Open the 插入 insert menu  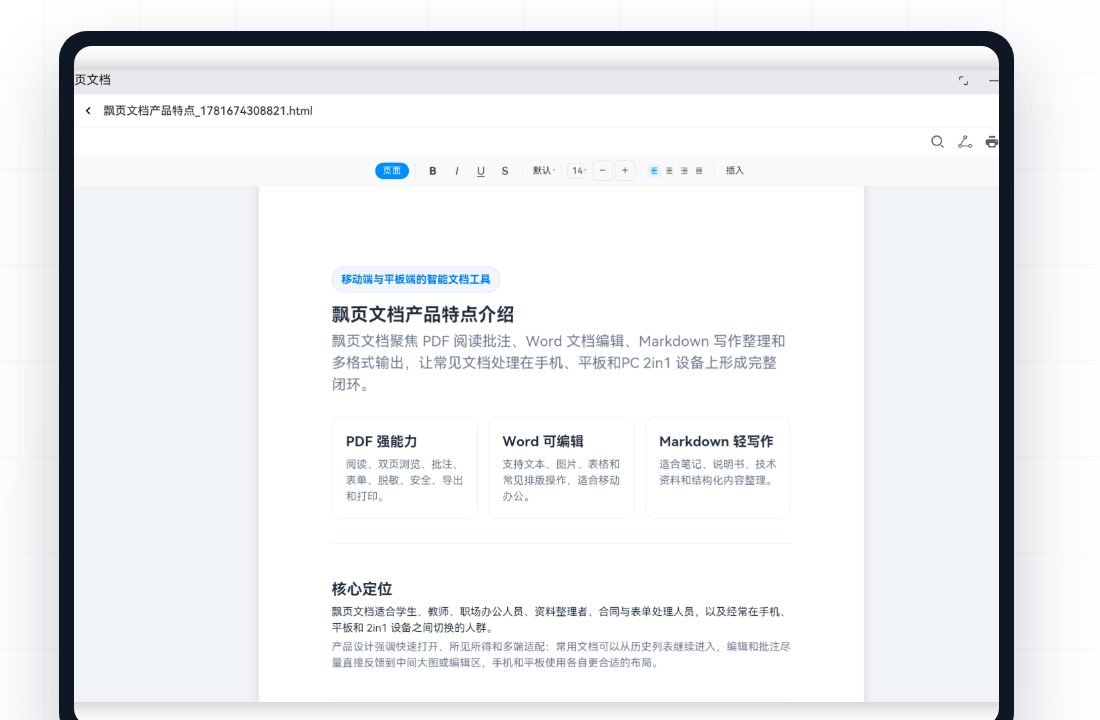click(x=735, y=171)
